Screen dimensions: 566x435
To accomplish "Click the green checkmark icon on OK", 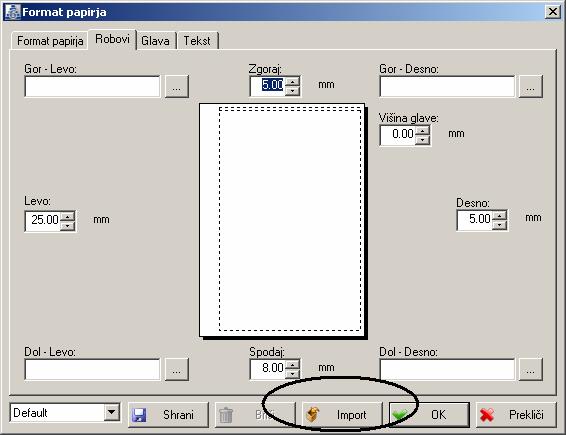I will pyautogui.click(x=400, y=415).
